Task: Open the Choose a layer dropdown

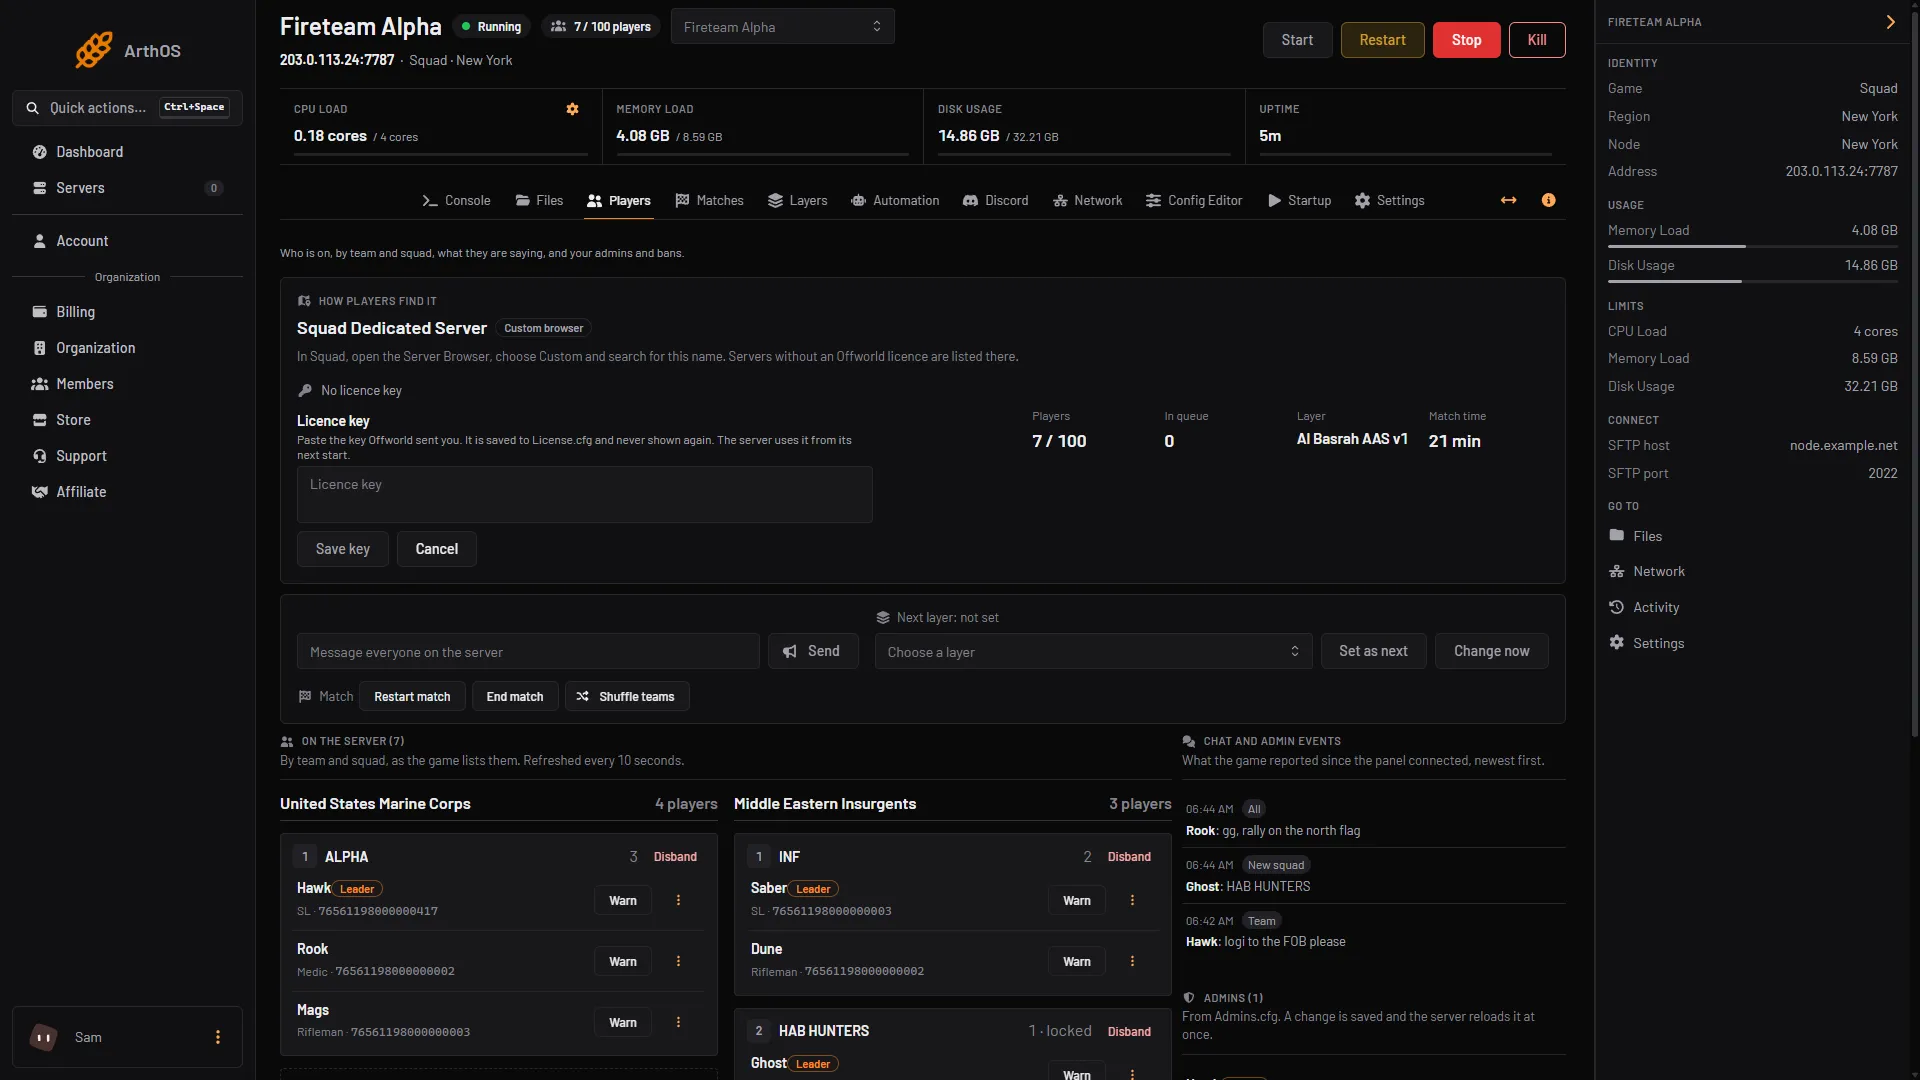Action: 1093,652
